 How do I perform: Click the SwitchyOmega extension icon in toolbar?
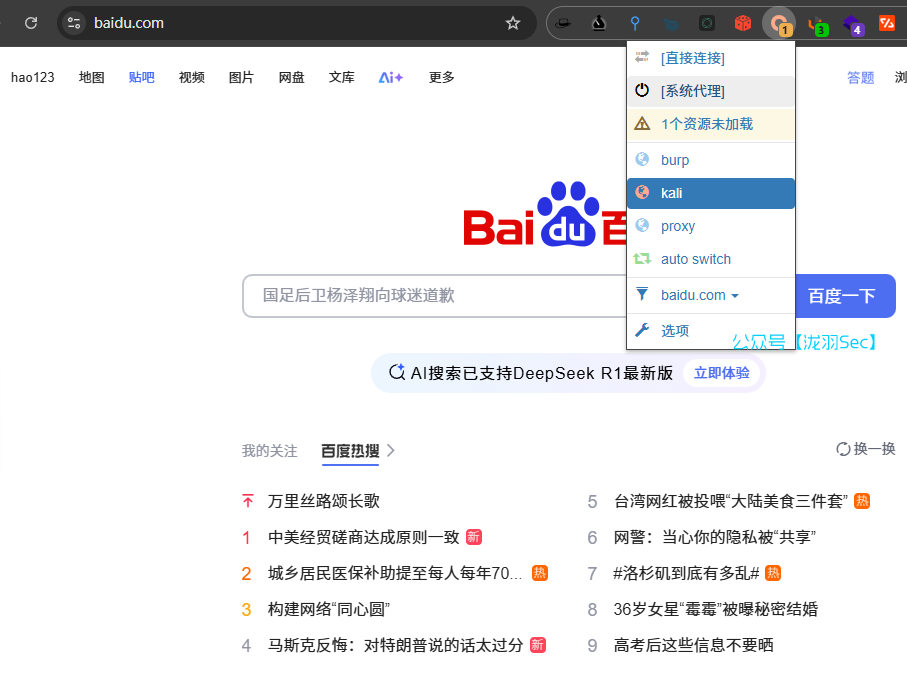pyautogui.click(x=778, y=23)
